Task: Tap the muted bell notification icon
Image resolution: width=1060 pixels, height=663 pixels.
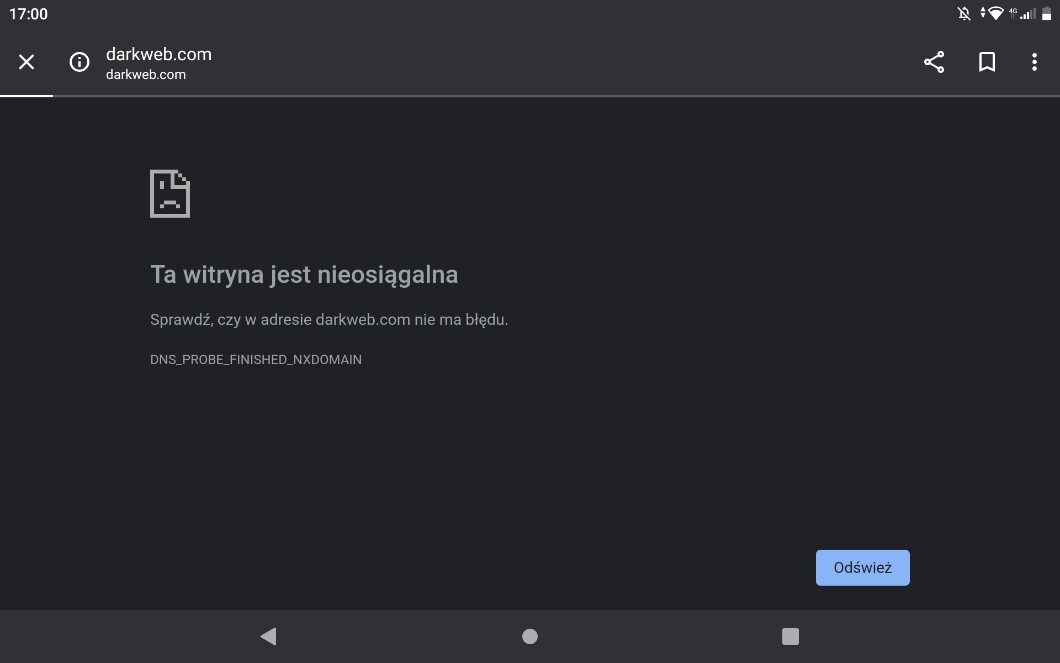Action: pos(964,14)
